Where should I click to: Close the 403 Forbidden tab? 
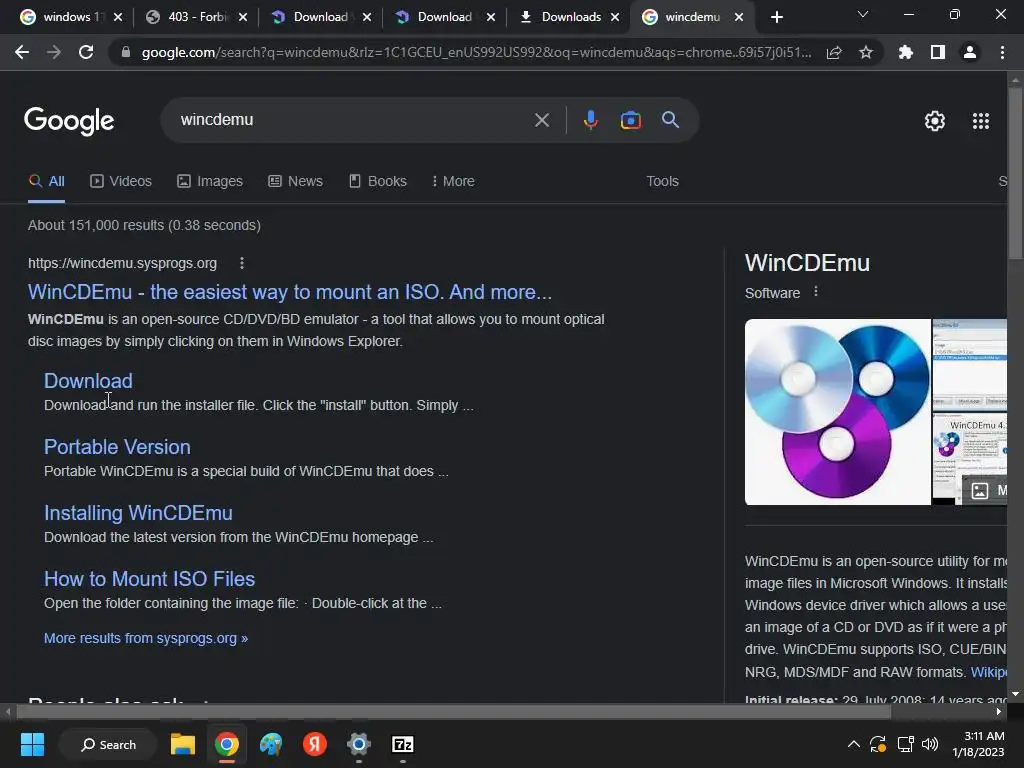point(242,17)
